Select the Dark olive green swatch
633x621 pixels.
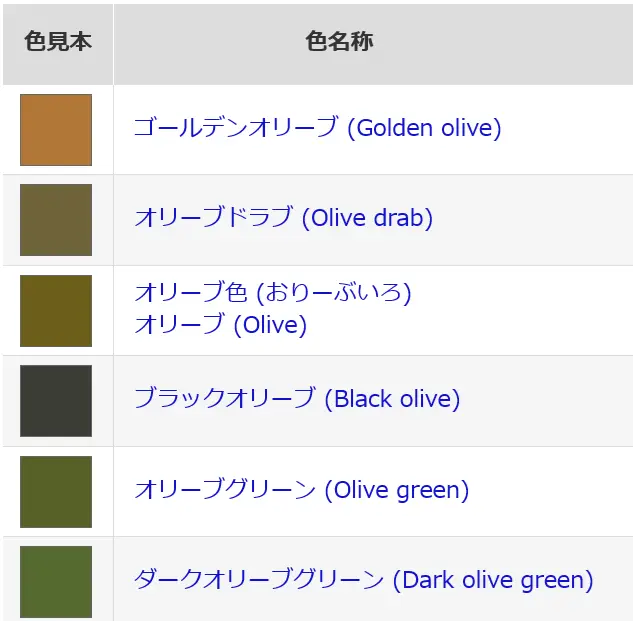click(x=56, y=582)
